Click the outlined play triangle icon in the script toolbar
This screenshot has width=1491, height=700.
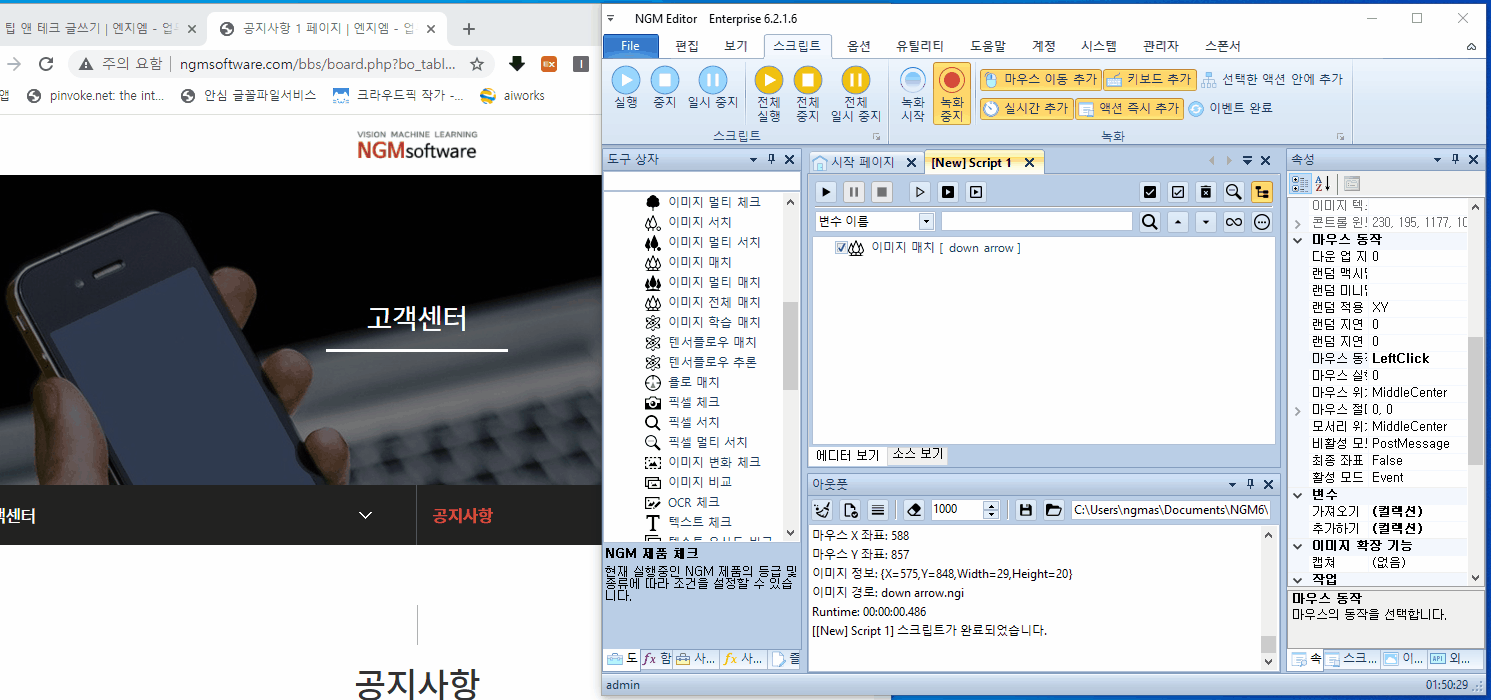[x=921, y=192]
